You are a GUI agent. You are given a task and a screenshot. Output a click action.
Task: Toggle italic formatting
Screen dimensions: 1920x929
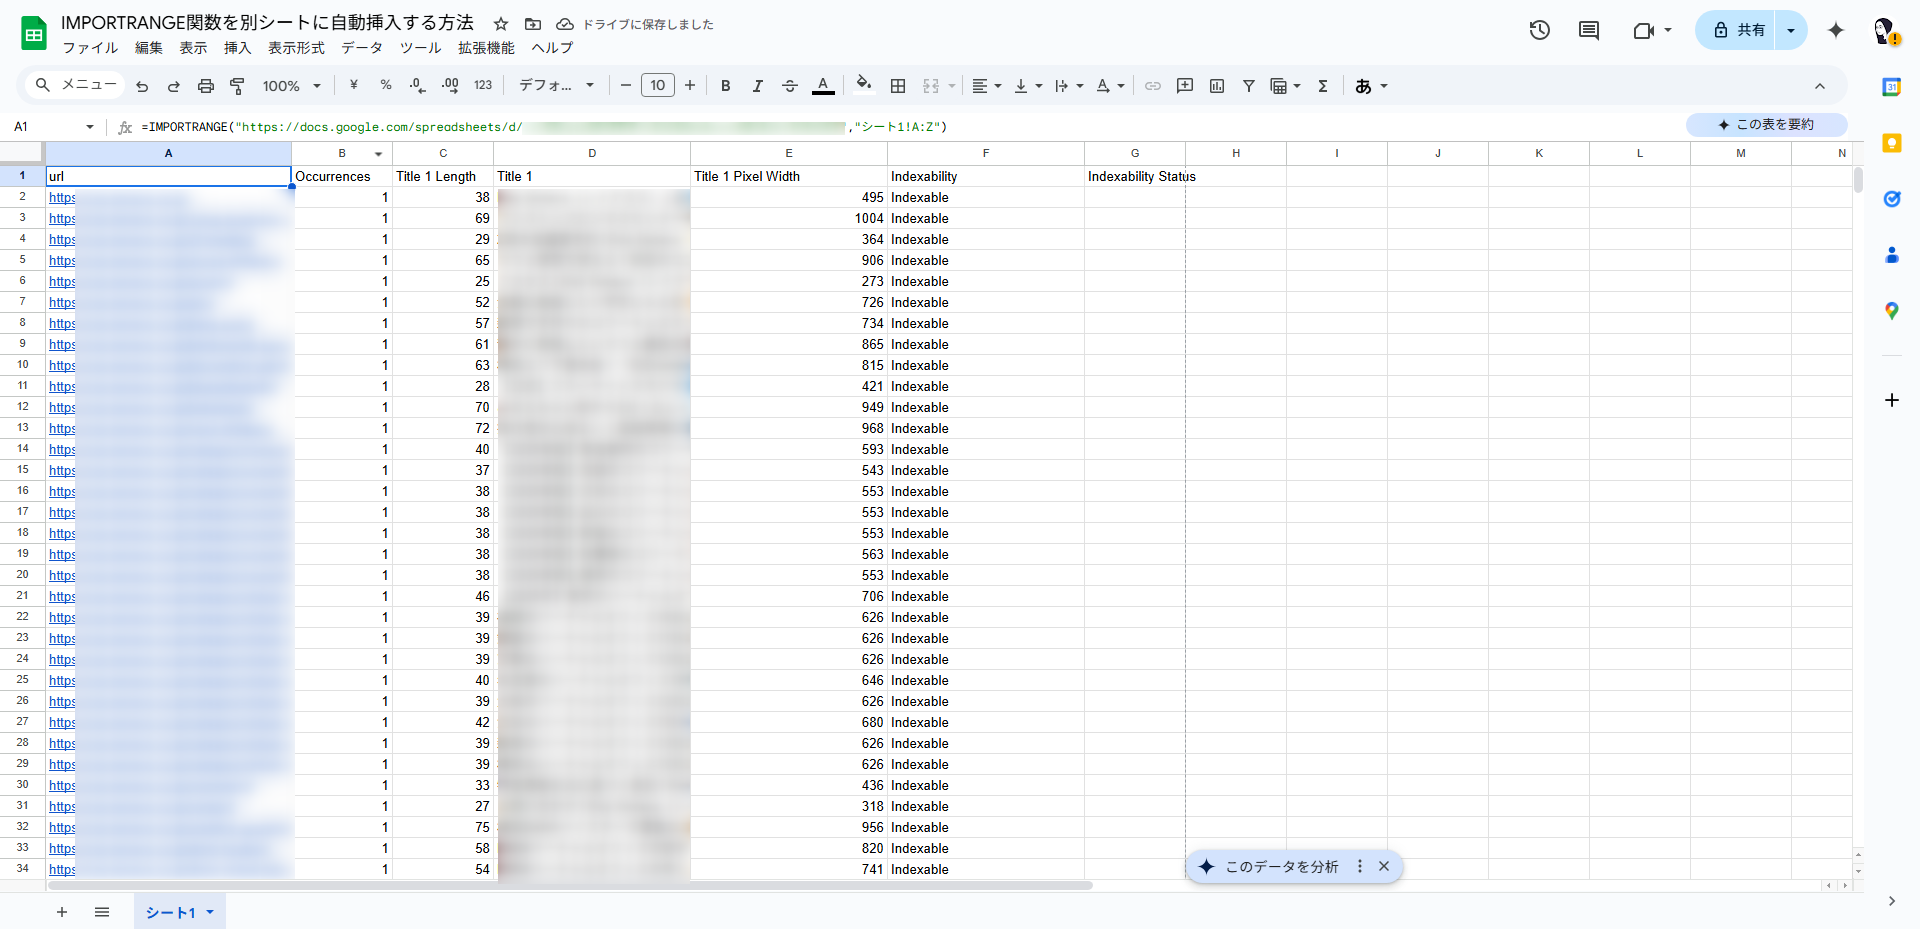[757, 86]
